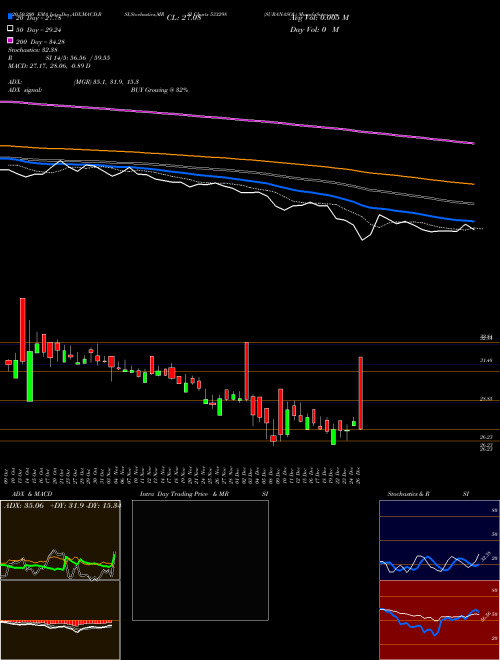Click the 'MACD: 27.17, 28.06, -0.89 D' readout
The image size is (500, 660).
coord(49,66)
